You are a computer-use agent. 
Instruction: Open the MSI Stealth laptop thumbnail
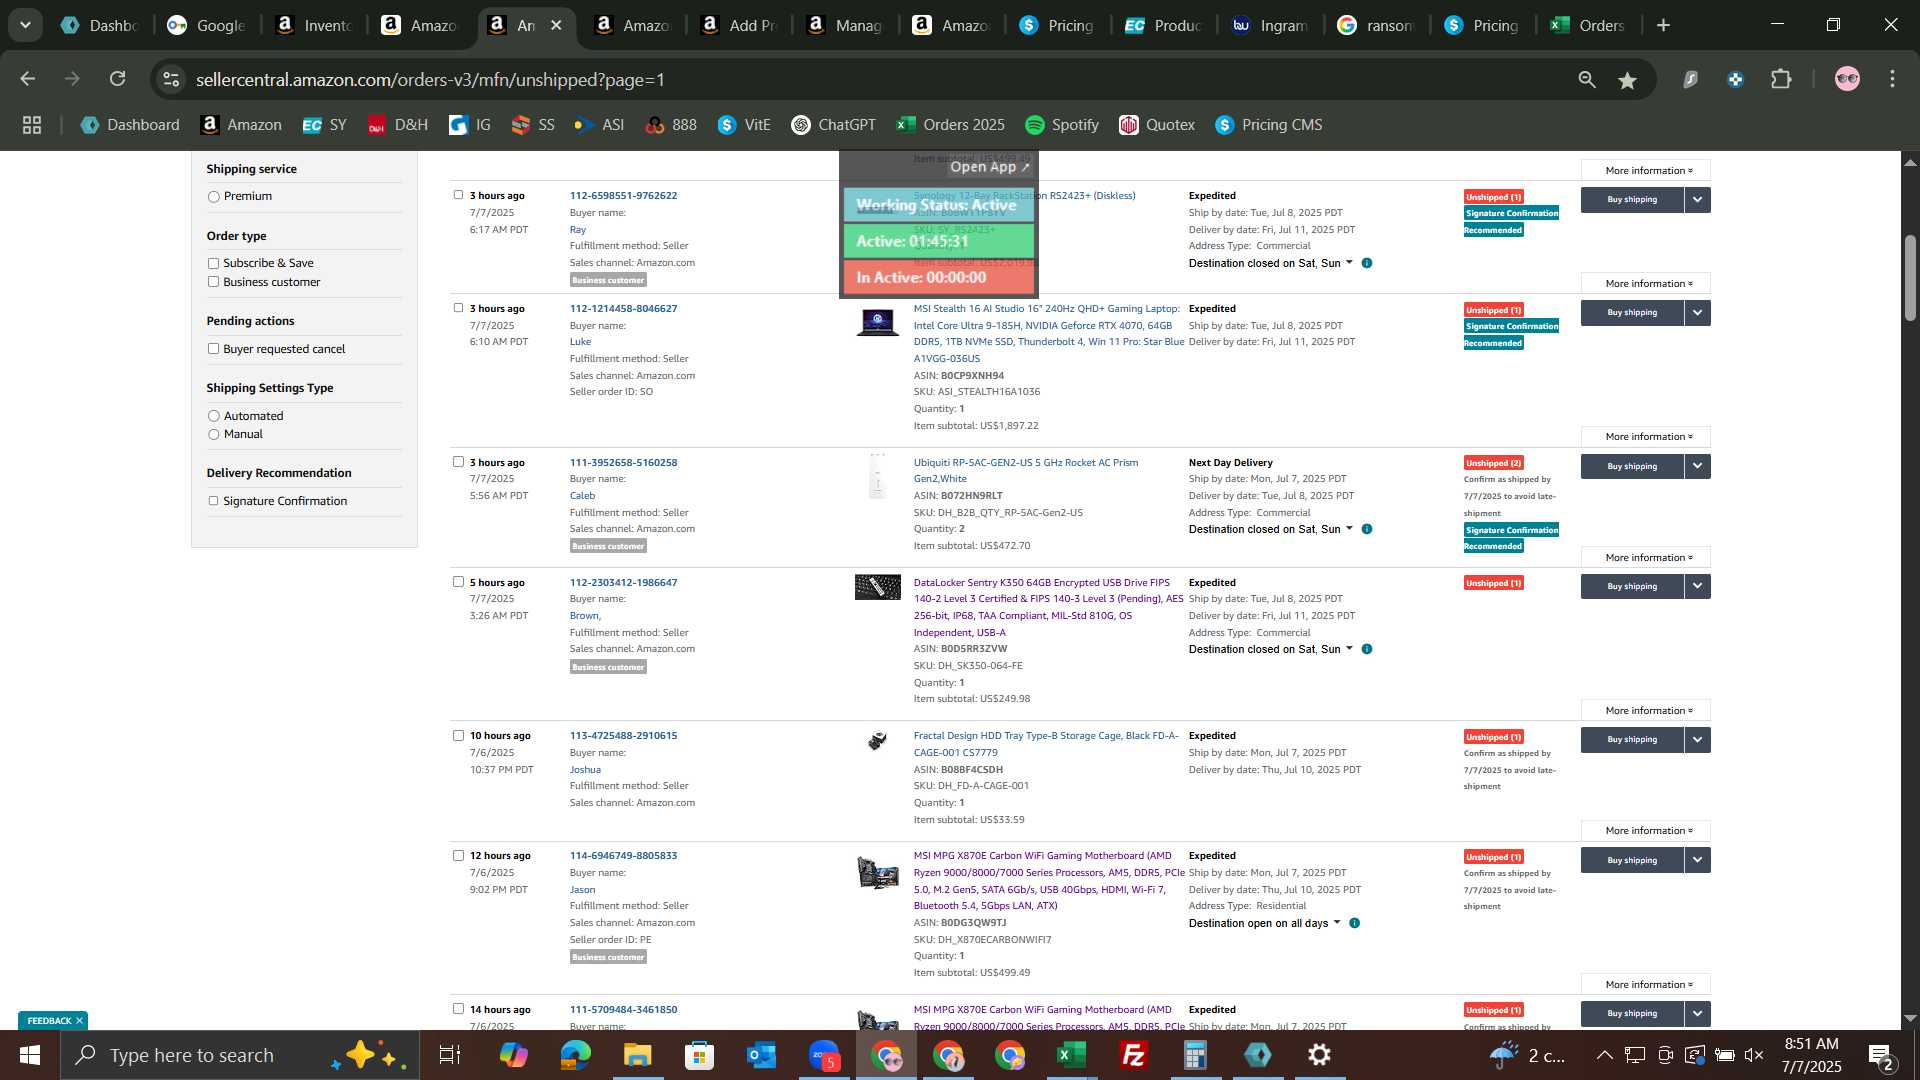(x=877, y=322)
